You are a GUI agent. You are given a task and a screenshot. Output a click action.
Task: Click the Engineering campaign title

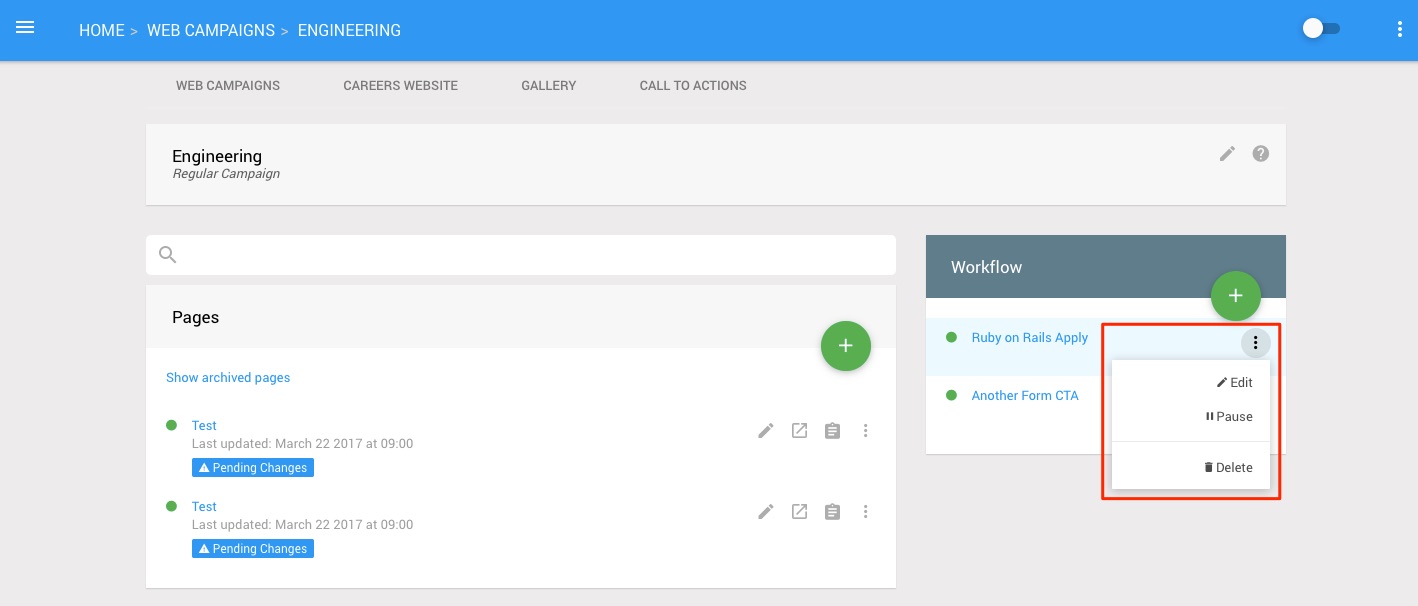(217, 156)
